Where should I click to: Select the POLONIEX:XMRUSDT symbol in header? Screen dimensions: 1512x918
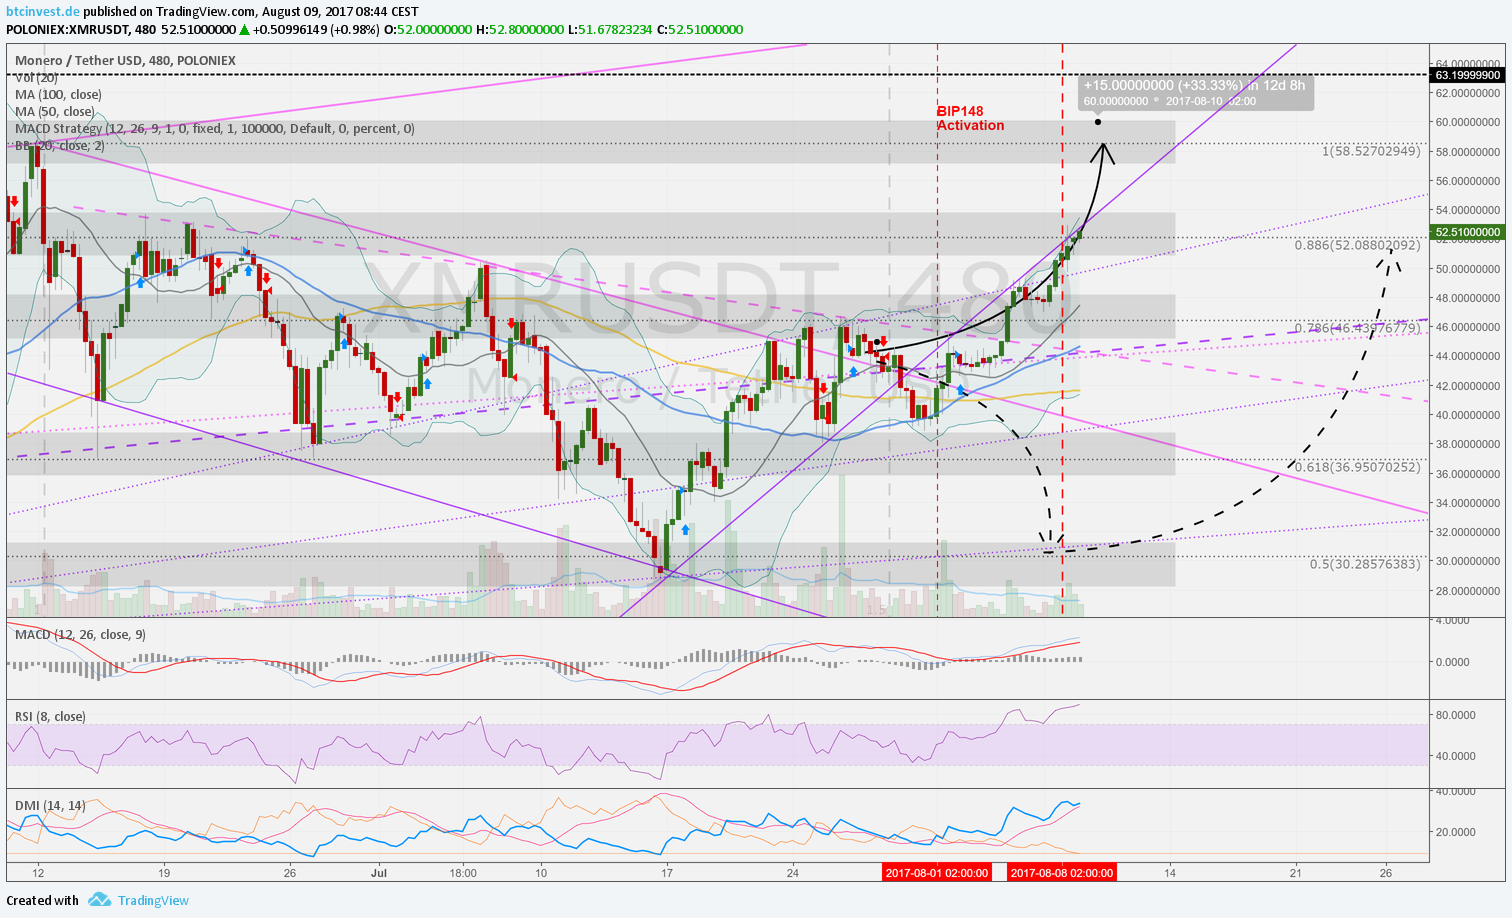[68, 29]
